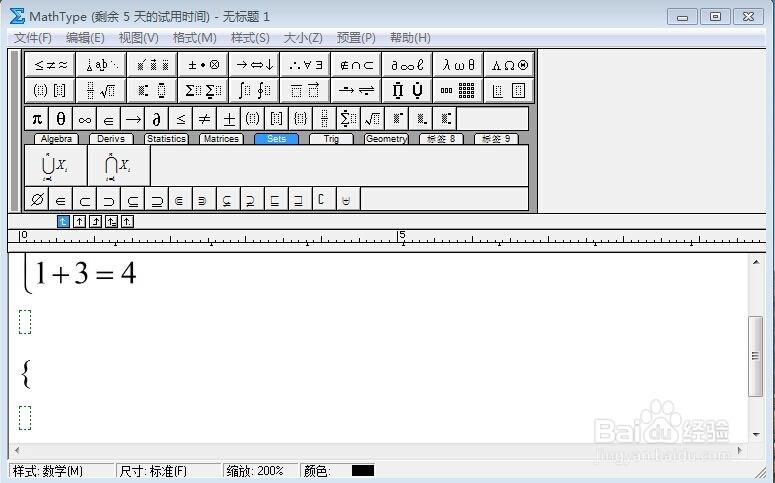
Task: Insert the right arrow symbol from small bar
Action: [132, 119]
